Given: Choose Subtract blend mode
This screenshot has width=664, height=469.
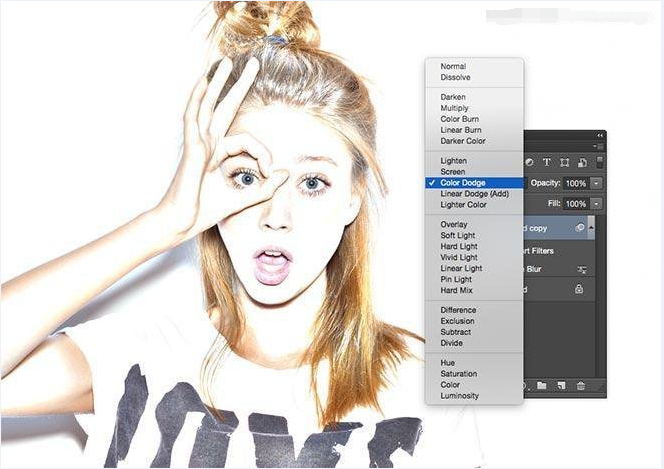Looking at the screenshot, I should 474,332.
